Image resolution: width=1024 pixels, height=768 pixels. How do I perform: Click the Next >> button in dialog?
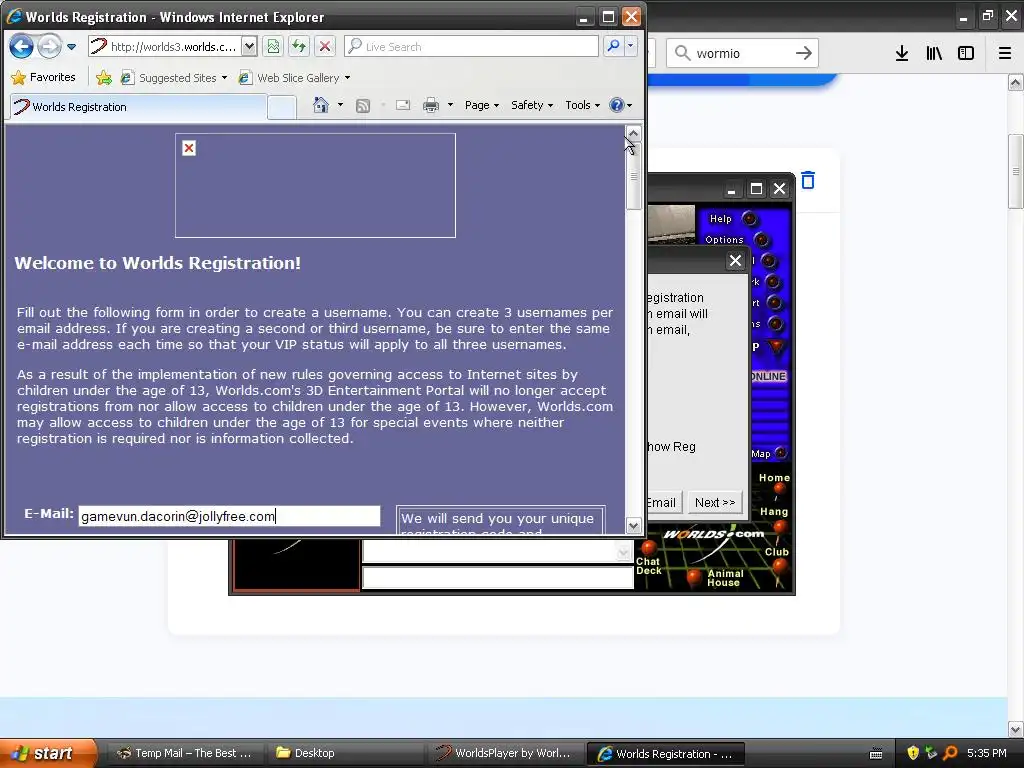715,502
